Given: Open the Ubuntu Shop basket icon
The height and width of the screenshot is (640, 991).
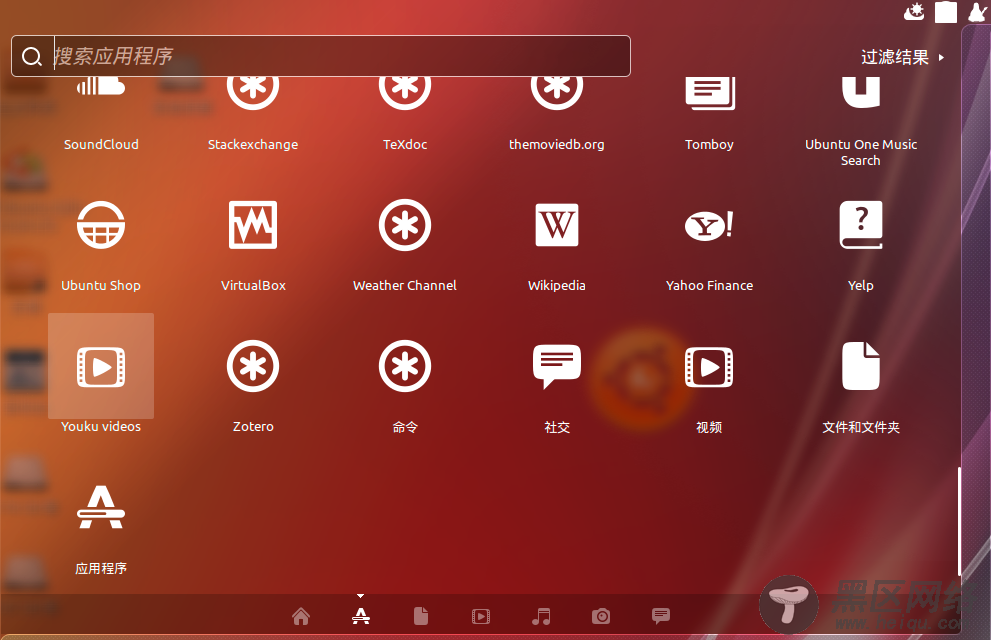Looking at the screenshot, I should tap(101, 225).
